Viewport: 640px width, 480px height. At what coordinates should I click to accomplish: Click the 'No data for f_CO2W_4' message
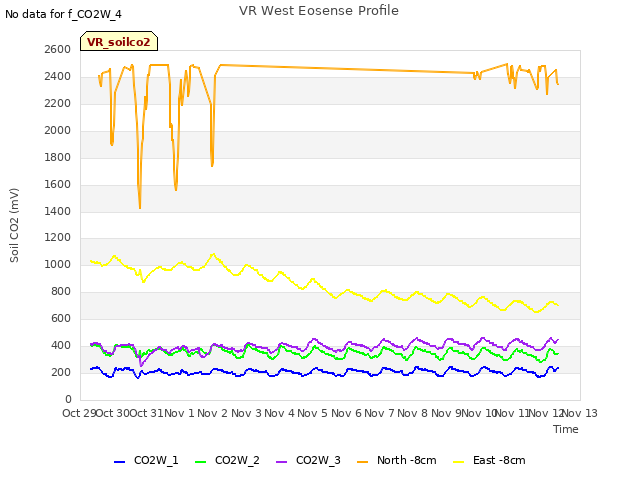63,14
